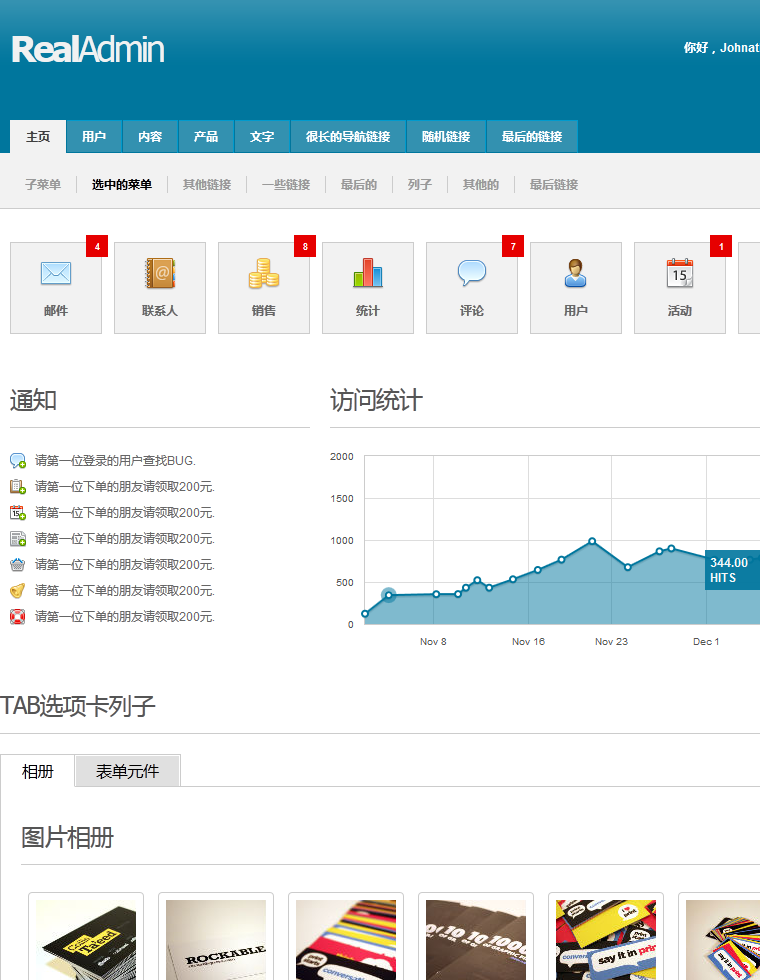
Task: Open the 最后的链接 tab
Action: tap(532, 136)
